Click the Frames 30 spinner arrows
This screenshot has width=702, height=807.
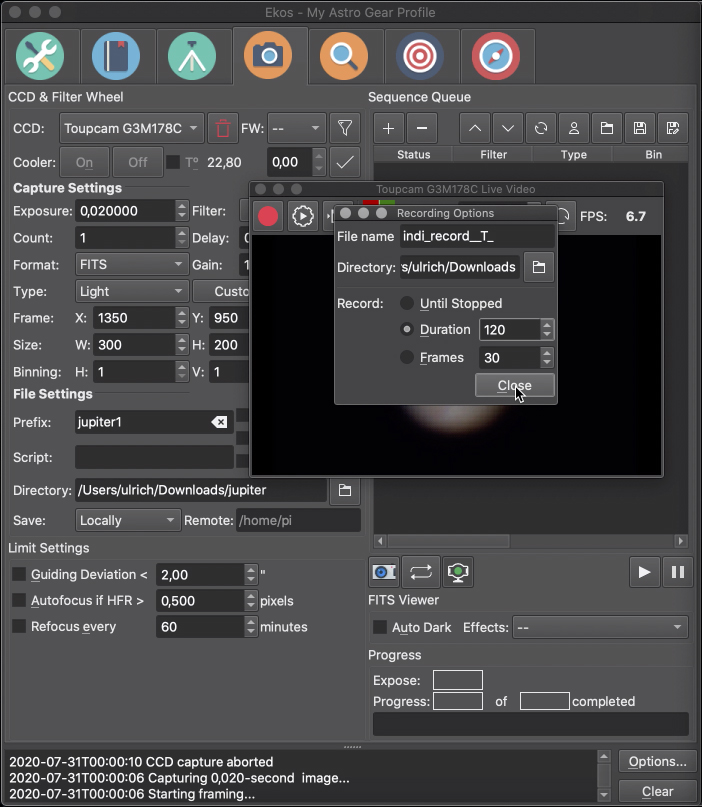pyautogui.click(x=547, y=358)
